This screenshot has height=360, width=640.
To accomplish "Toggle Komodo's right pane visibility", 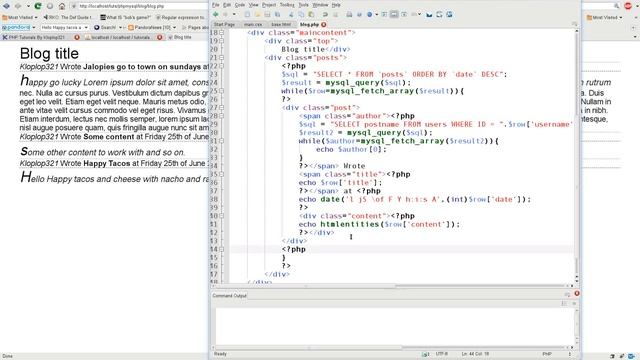I will tap(404, 14).
